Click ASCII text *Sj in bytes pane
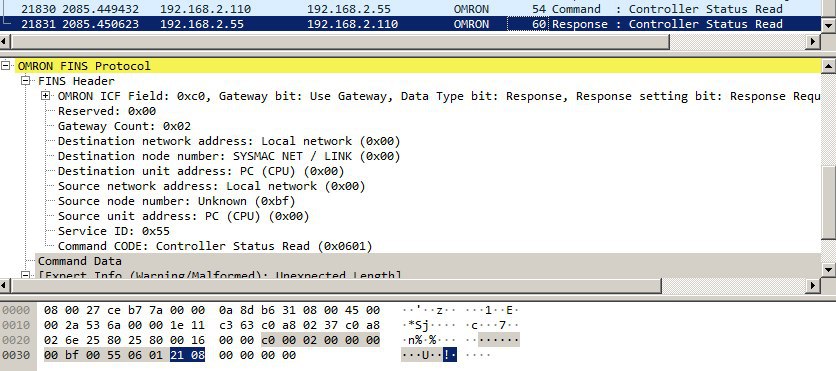836x371 pixels. [419, 325]
